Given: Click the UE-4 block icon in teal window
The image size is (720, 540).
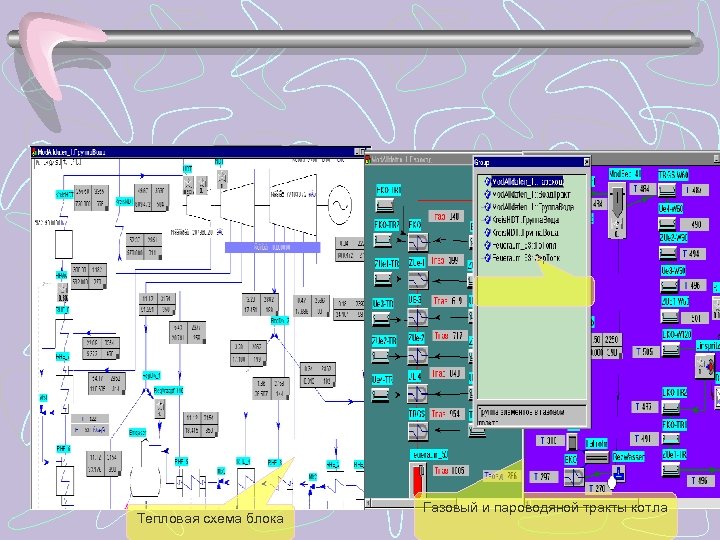Looking at the screenshot, I should click(x=418, y=393).
